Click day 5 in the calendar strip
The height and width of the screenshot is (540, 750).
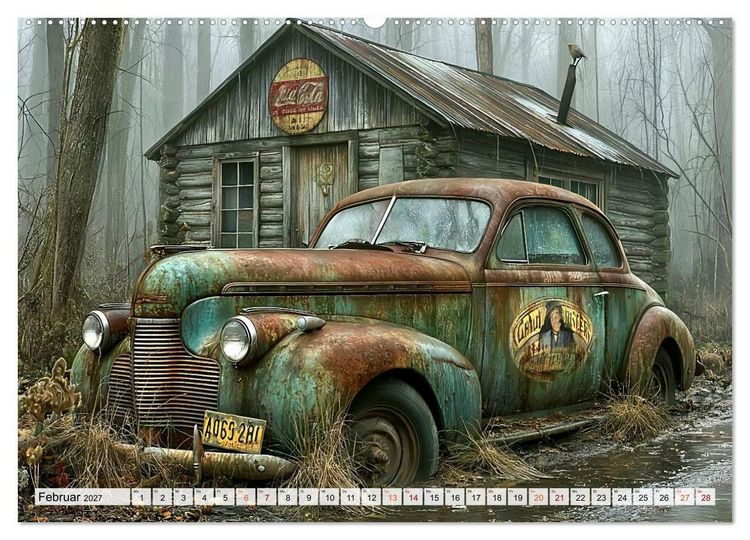click(225, 497)
